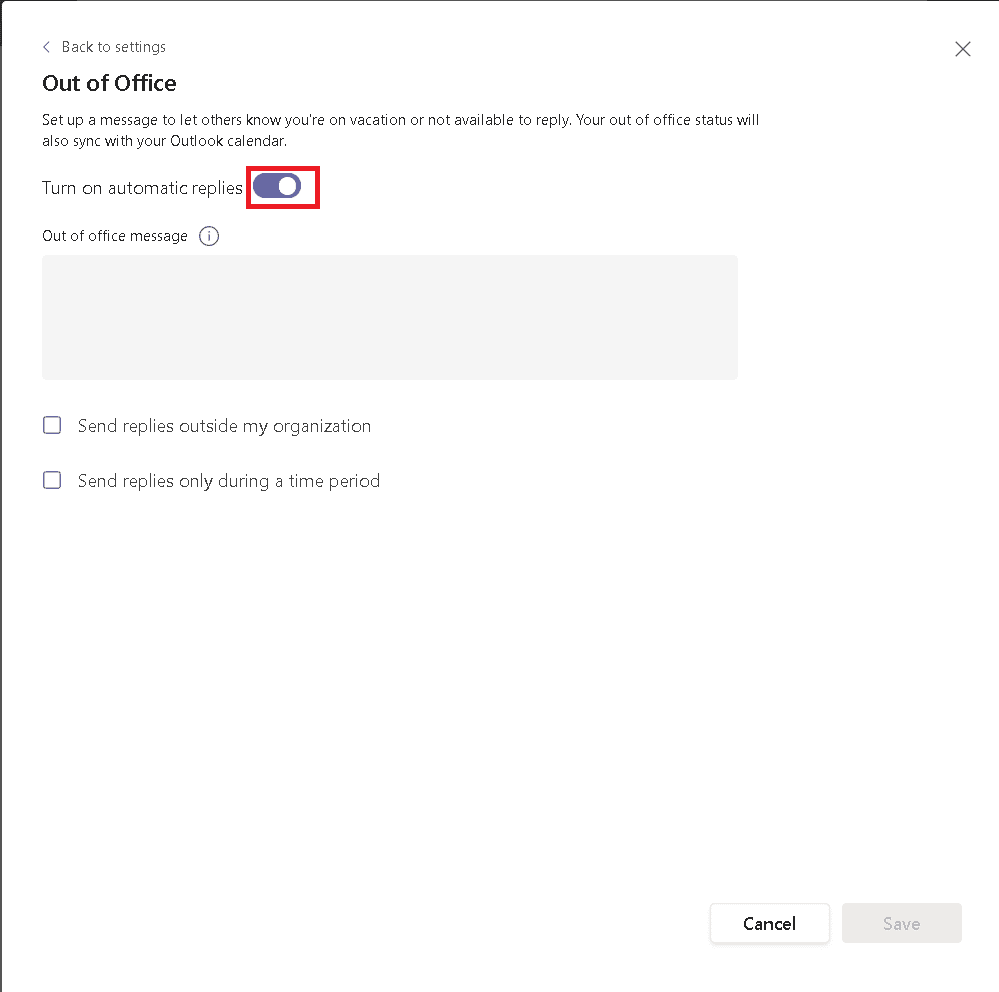Check Send replies only during a time period
The width and height of the screenshot is (999, 992).
coord(52,480)
